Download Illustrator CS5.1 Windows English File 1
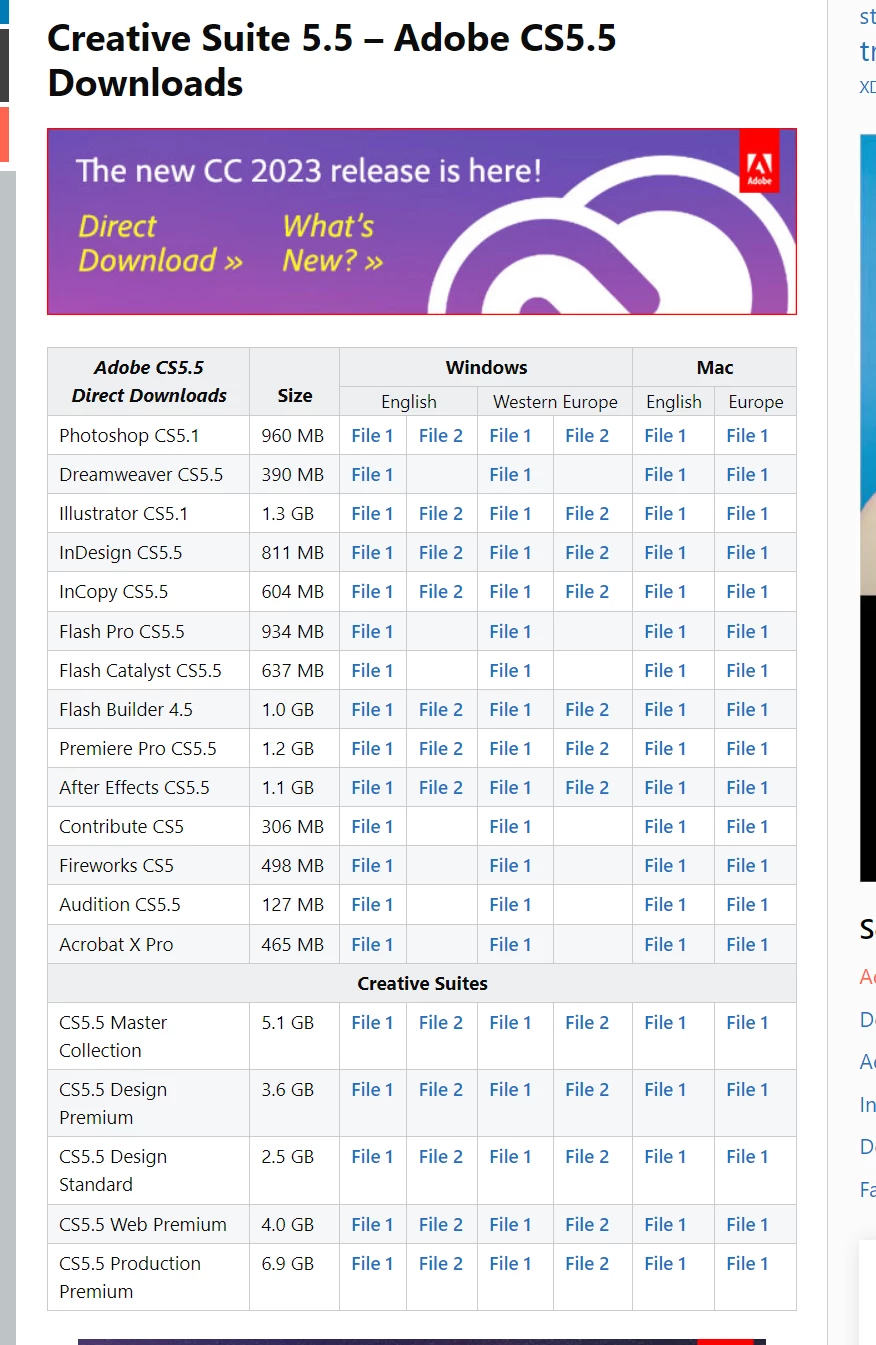The width and height of the screenshot is (876, 1345). [372, 513]
